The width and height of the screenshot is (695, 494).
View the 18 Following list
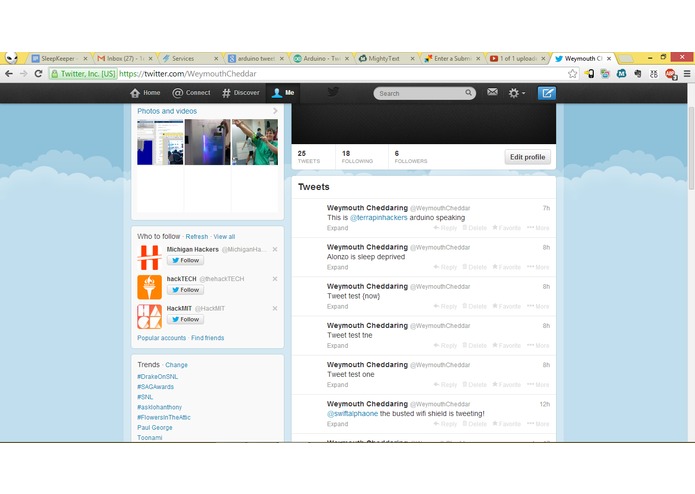(x=357, y=157)
